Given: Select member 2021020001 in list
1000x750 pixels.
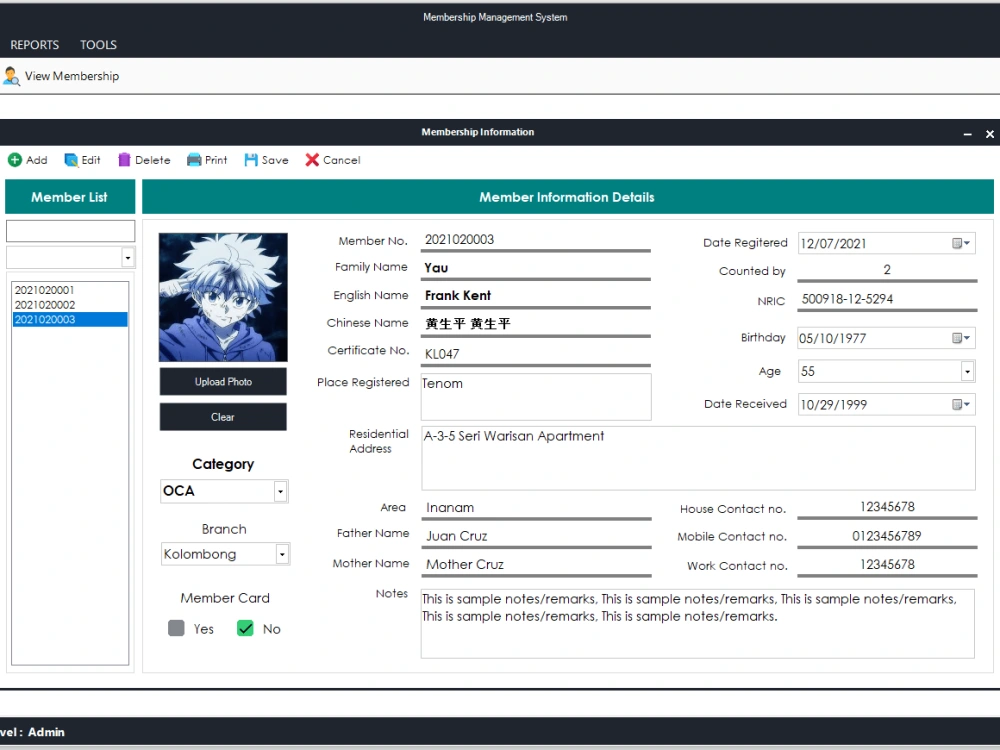Looking at the screenshot, I should point(70,290).
